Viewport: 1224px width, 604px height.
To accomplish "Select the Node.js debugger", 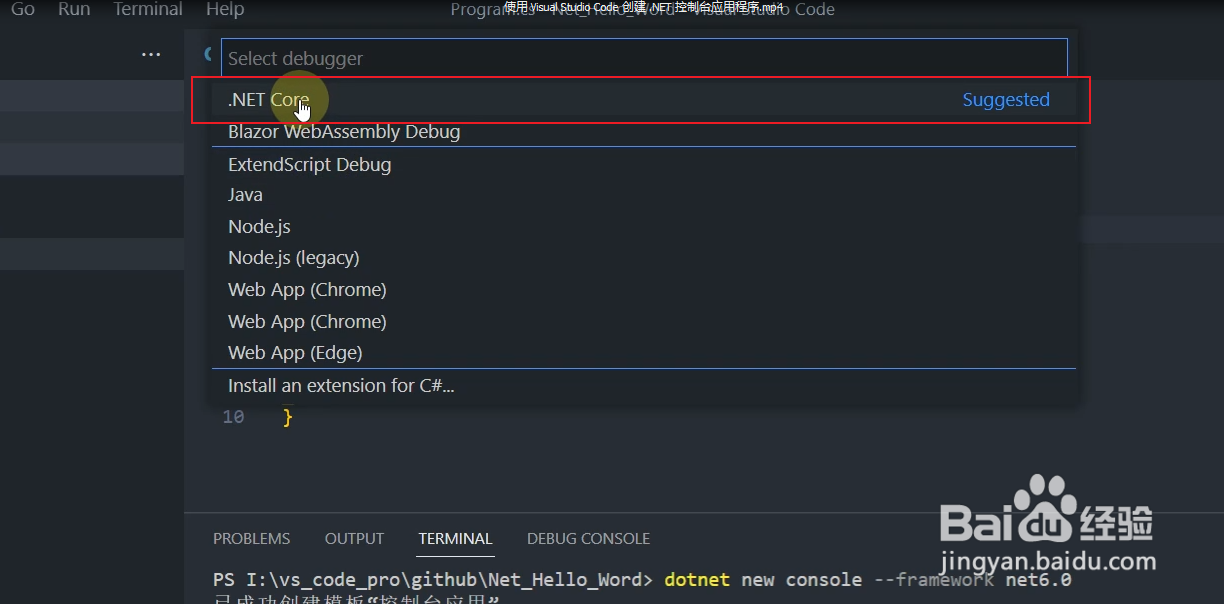I will pyautogui.click(x=644, y=227).
